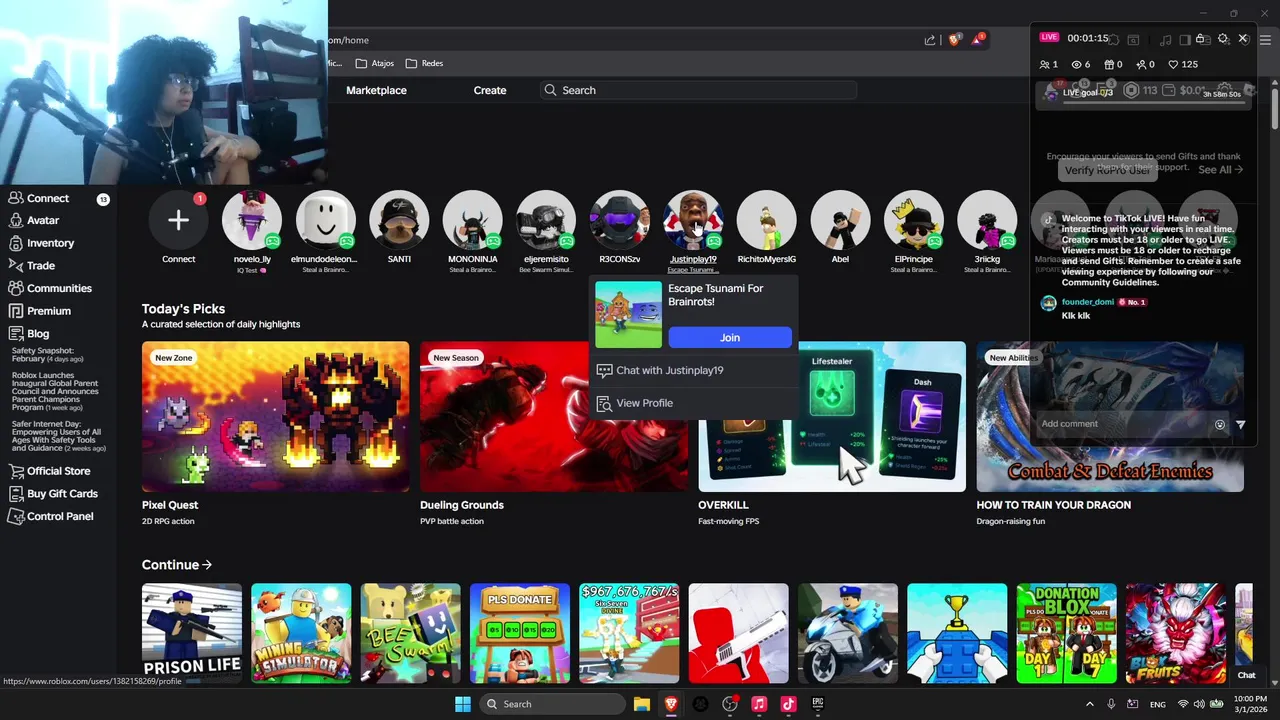Open the Redes bookmarks folder
The image size is (1280, 720).
coord(425,63)
